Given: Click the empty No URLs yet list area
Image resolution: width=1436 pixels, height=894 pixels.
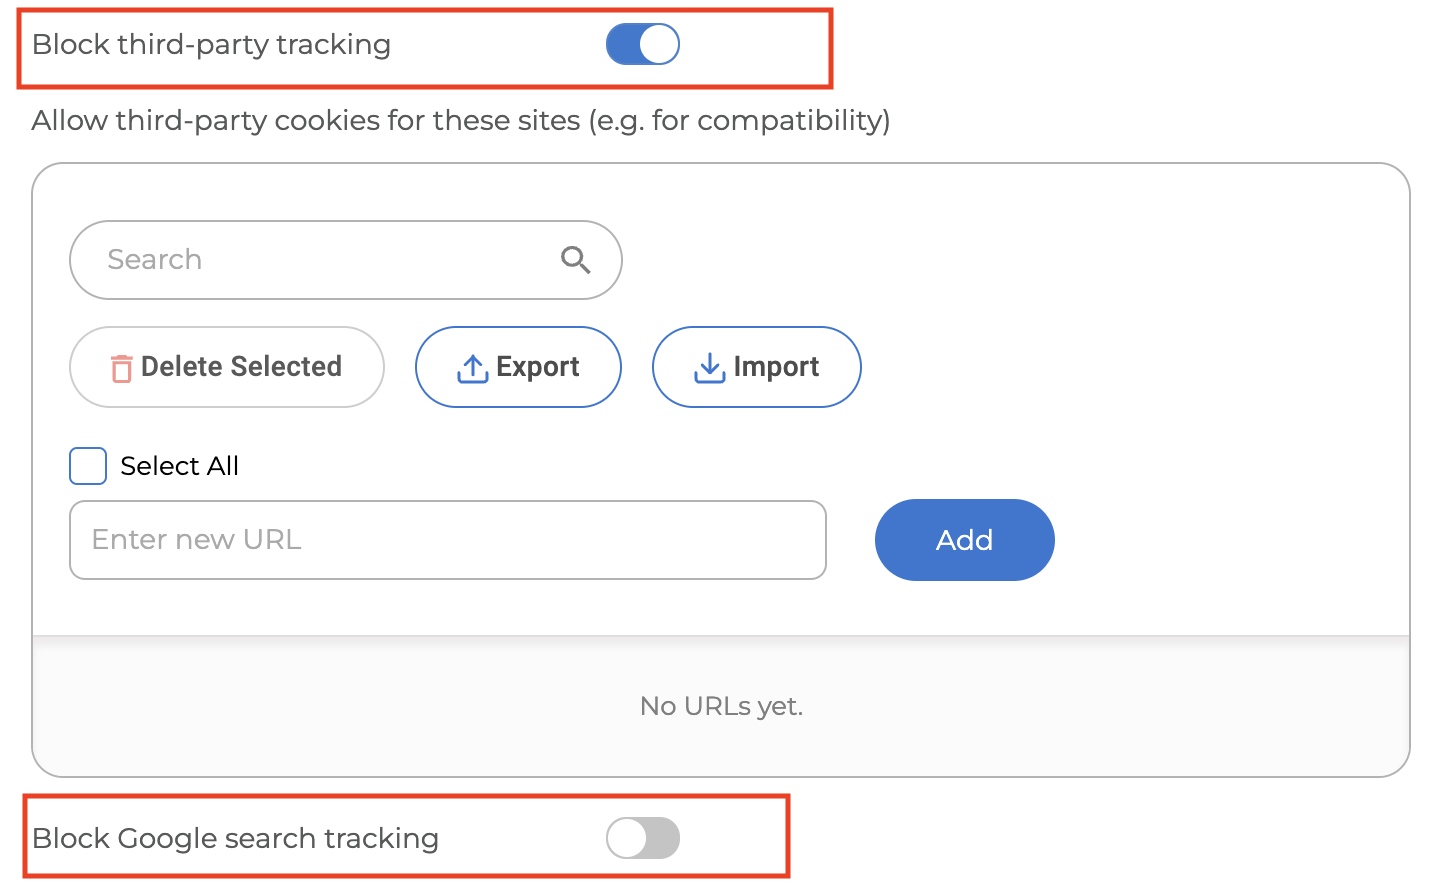Looking at the screenshot, I should (721, 706).
